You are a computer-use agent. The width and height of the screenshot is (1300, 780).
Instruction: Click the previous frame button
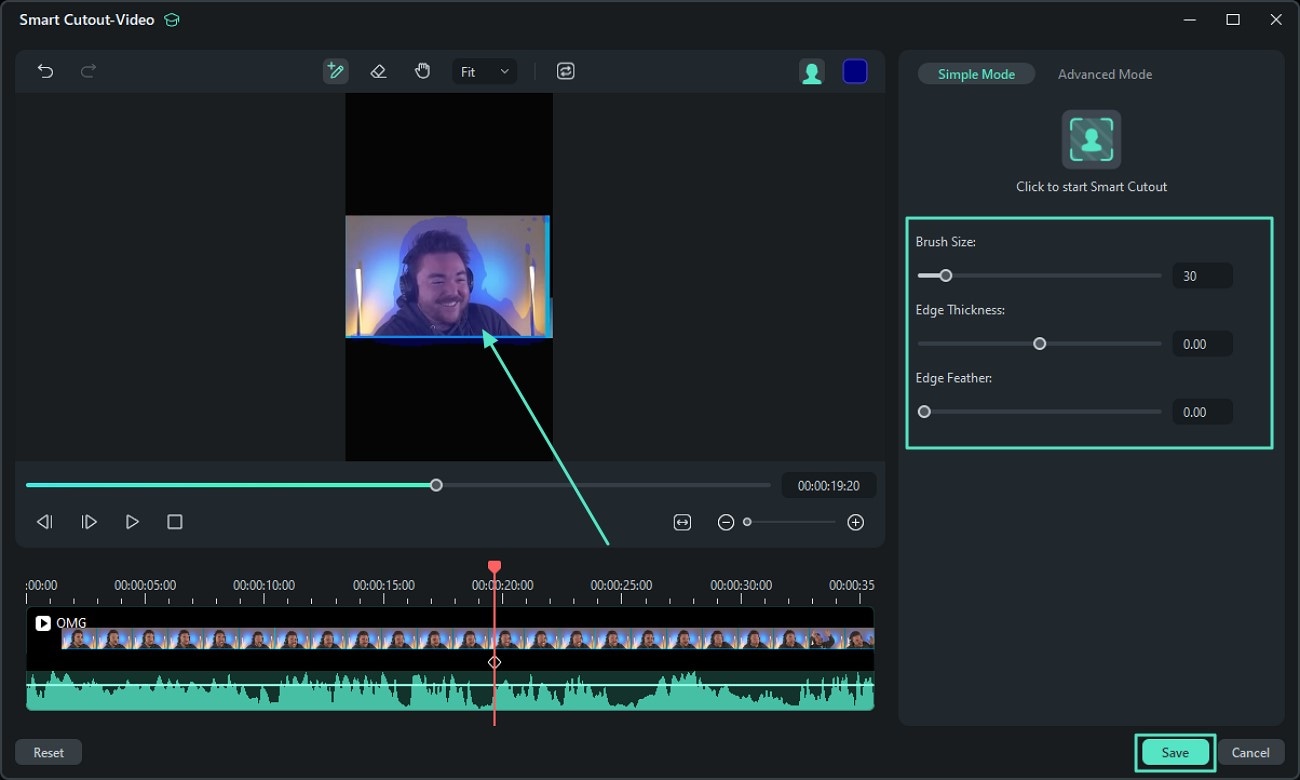tap(45, 522)
